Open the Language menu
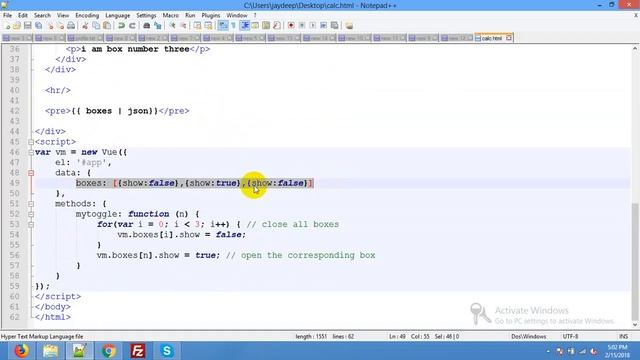This screenshot has width=640, height=360. tap(118, 16)
